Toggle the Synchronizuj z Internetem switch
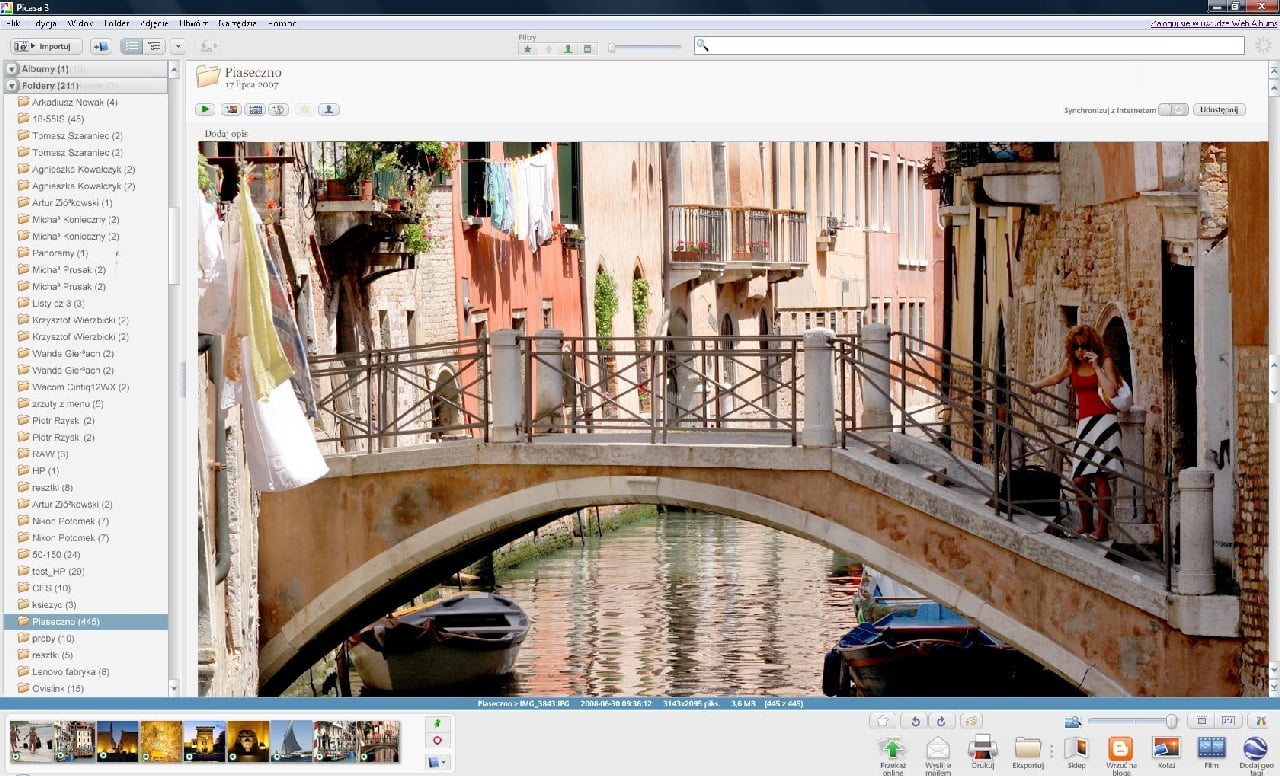The height and width of the screenshot is (776, 1280). [x=1173, y=110]
